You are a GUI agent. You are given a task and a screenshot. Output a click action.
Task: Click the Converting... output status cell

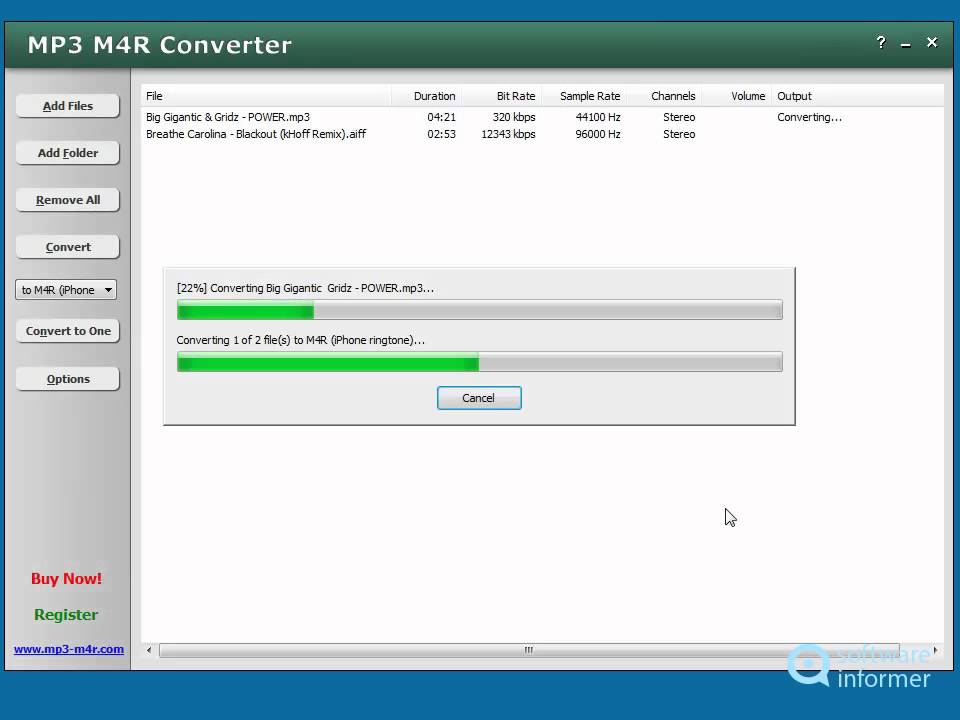click(809, 117)
